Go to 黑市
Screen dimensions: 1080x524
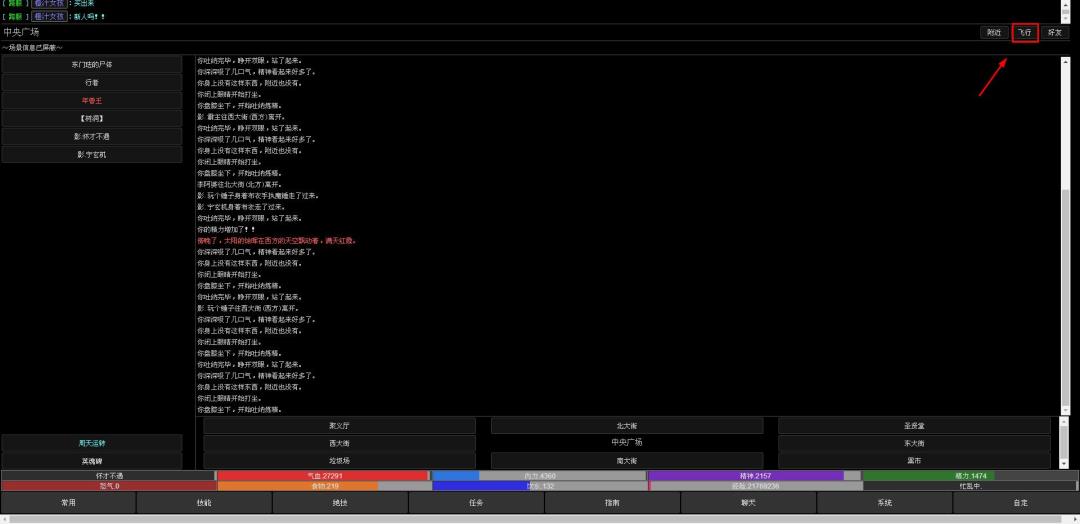[x=914, y=461]
